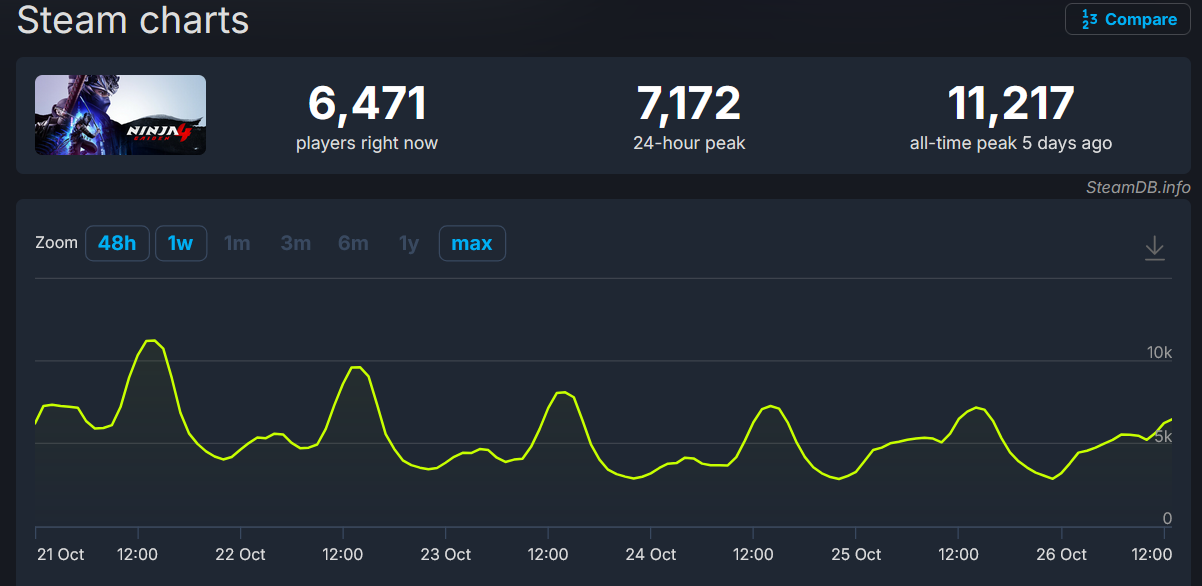Click the Steam charts heading

[x=133, y=19]
